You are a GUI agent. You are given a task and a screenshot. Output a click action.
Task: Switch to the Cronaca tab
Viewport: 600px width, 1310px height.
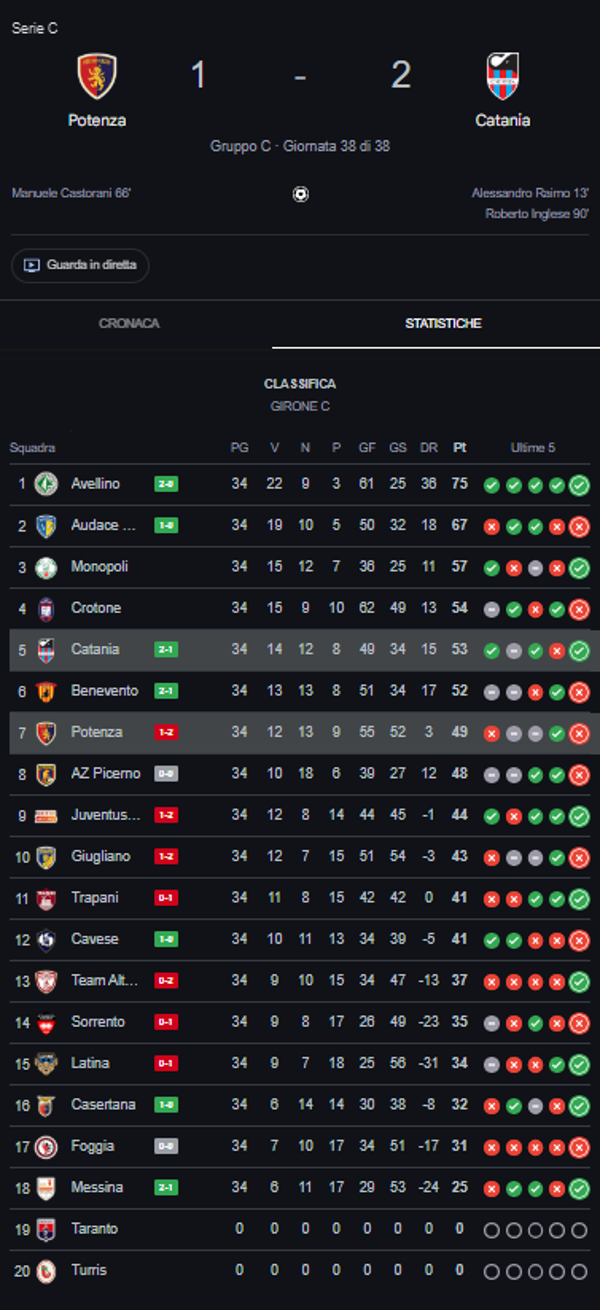click(x=129, y=324)
